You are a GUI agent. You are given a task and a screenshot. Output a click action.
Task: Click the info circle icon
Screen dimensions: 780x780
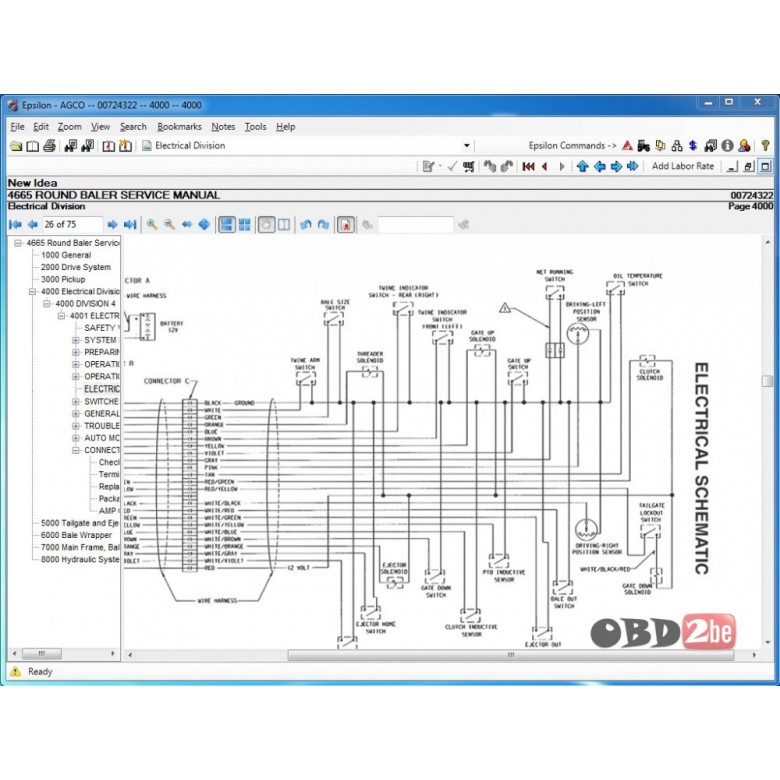pos(727,146)
